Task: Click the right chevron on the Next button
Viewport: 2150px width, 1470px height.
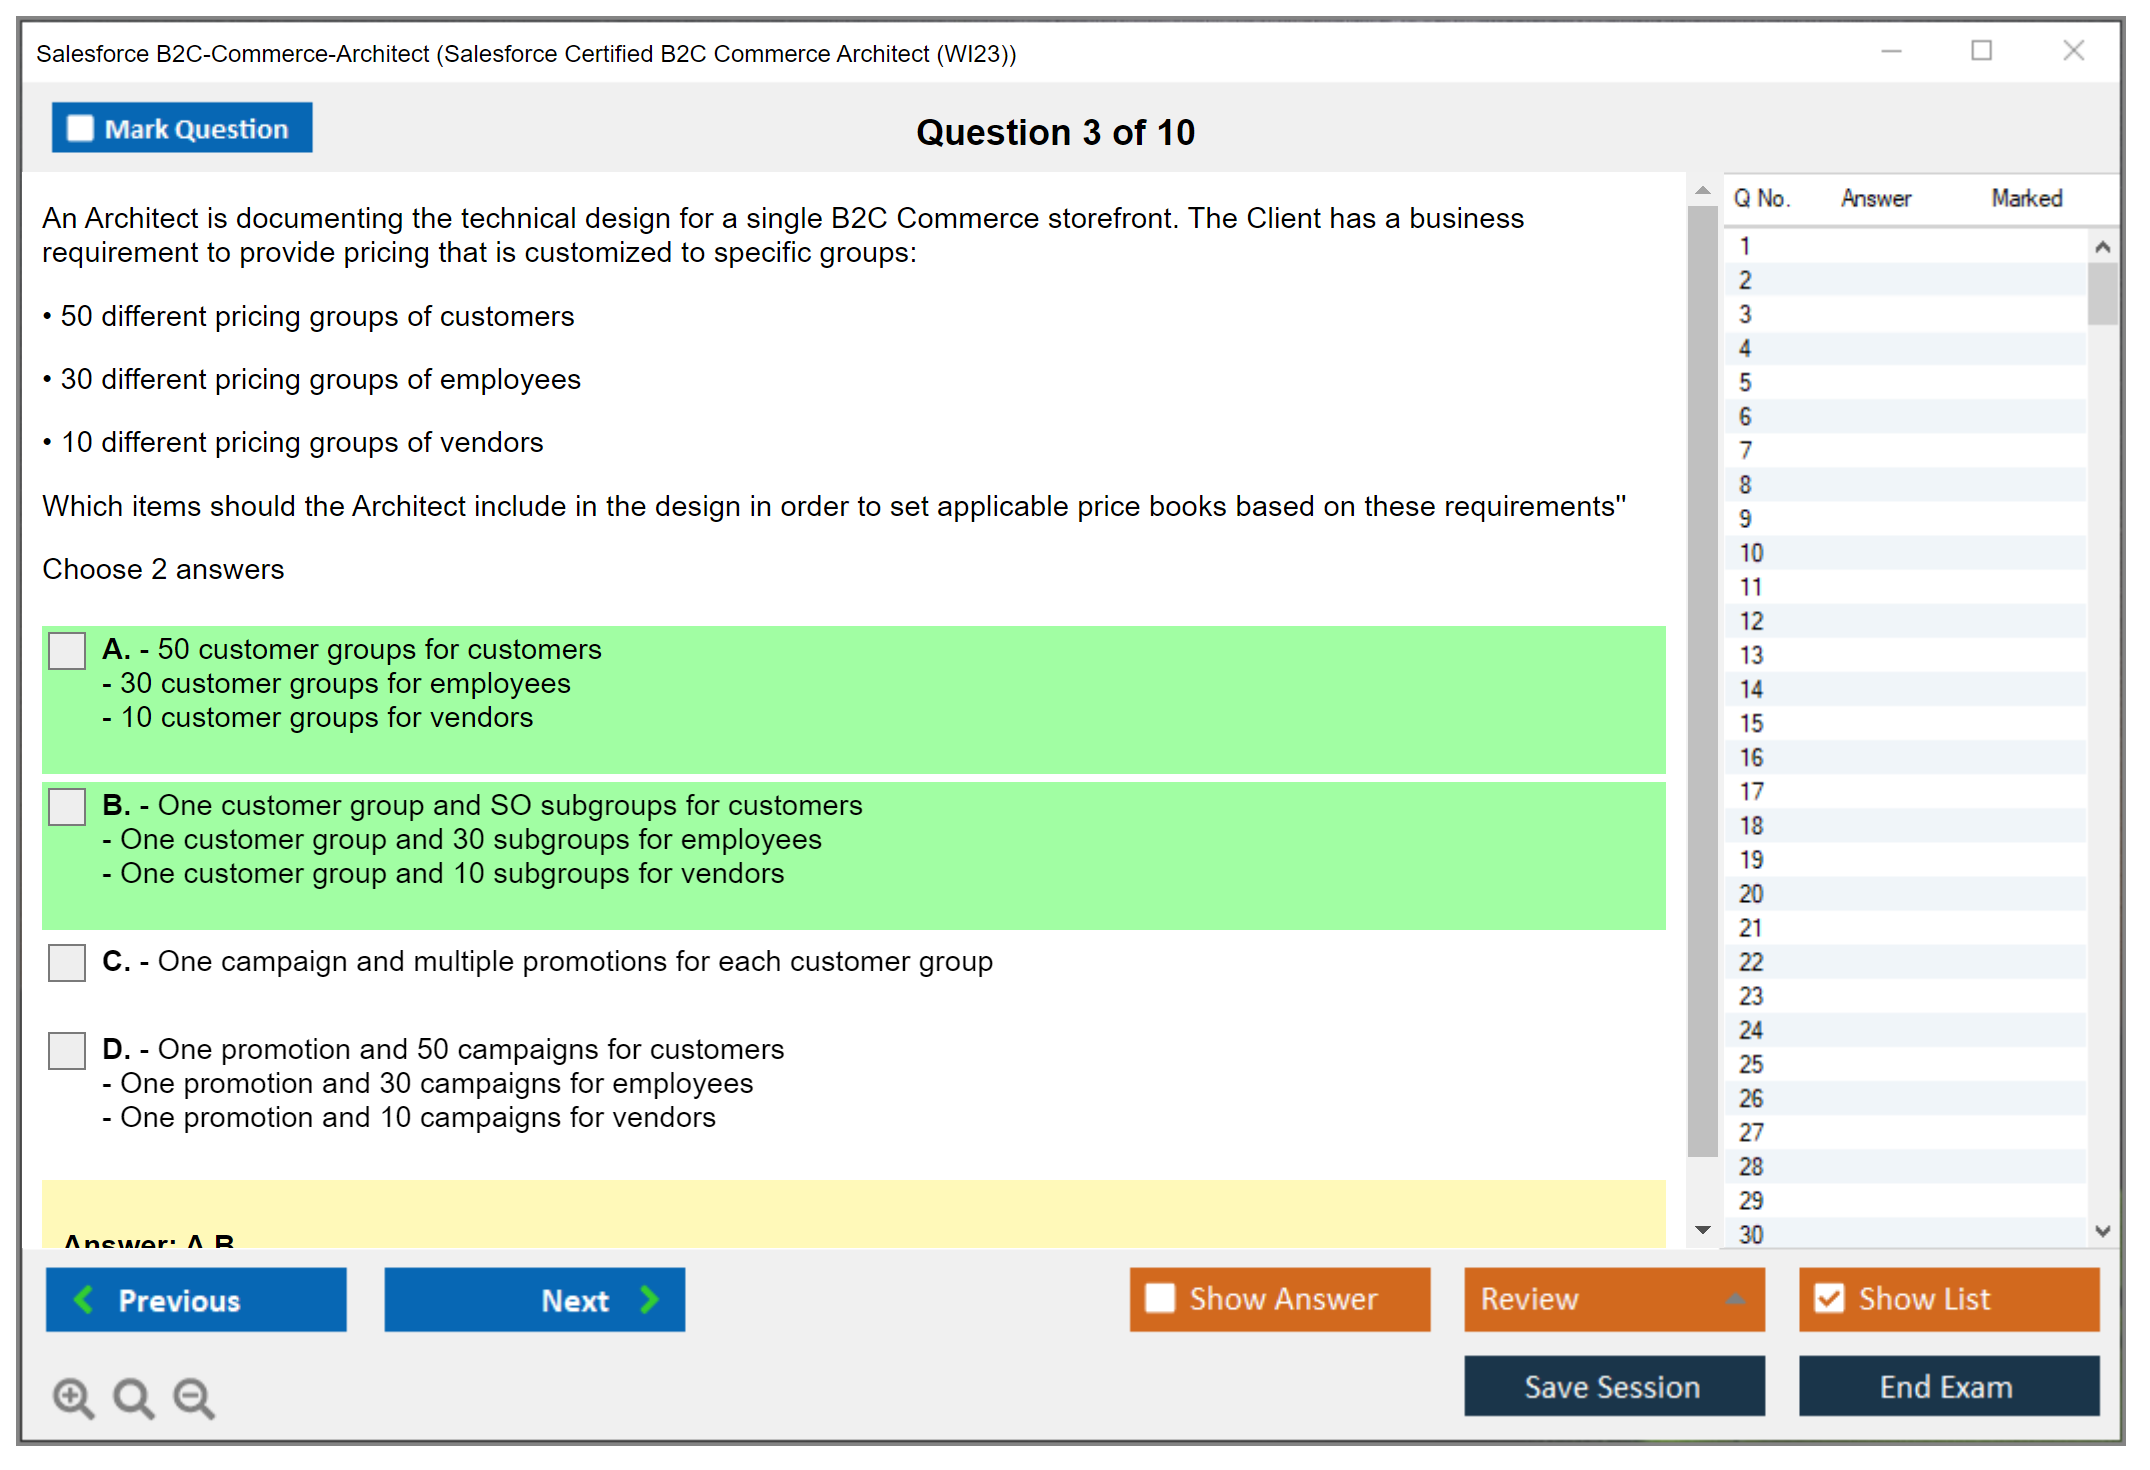Action: click(650, 1299)
